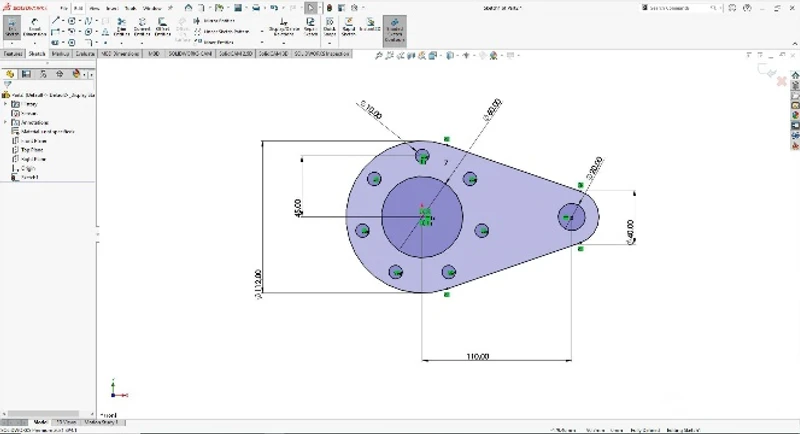The width and height of the screenshot is (800, 434).
Task: Click the Instant2D tool
Action: 370,24
